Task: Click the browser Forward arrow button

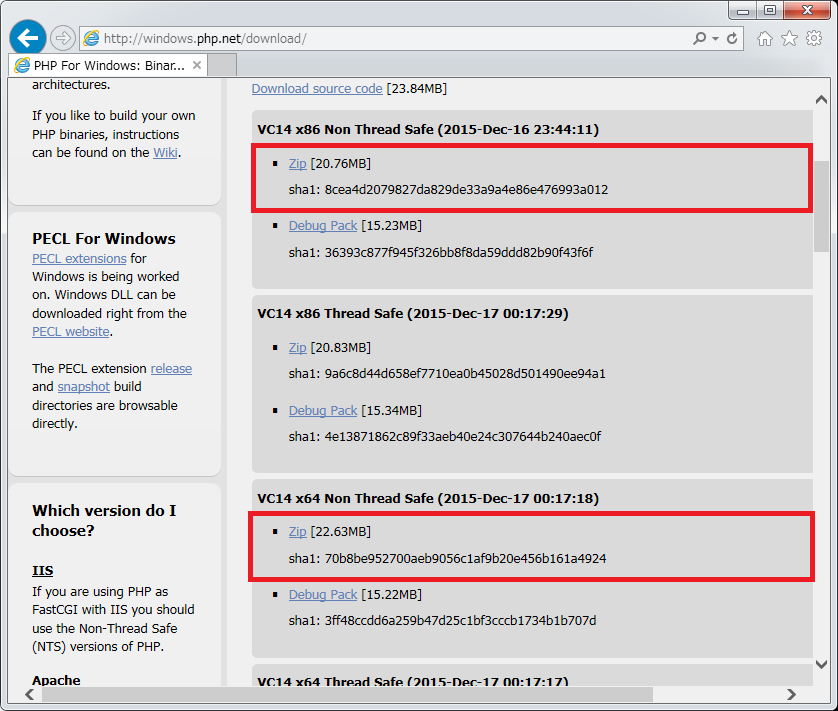Action: click(x=63, y=38)
